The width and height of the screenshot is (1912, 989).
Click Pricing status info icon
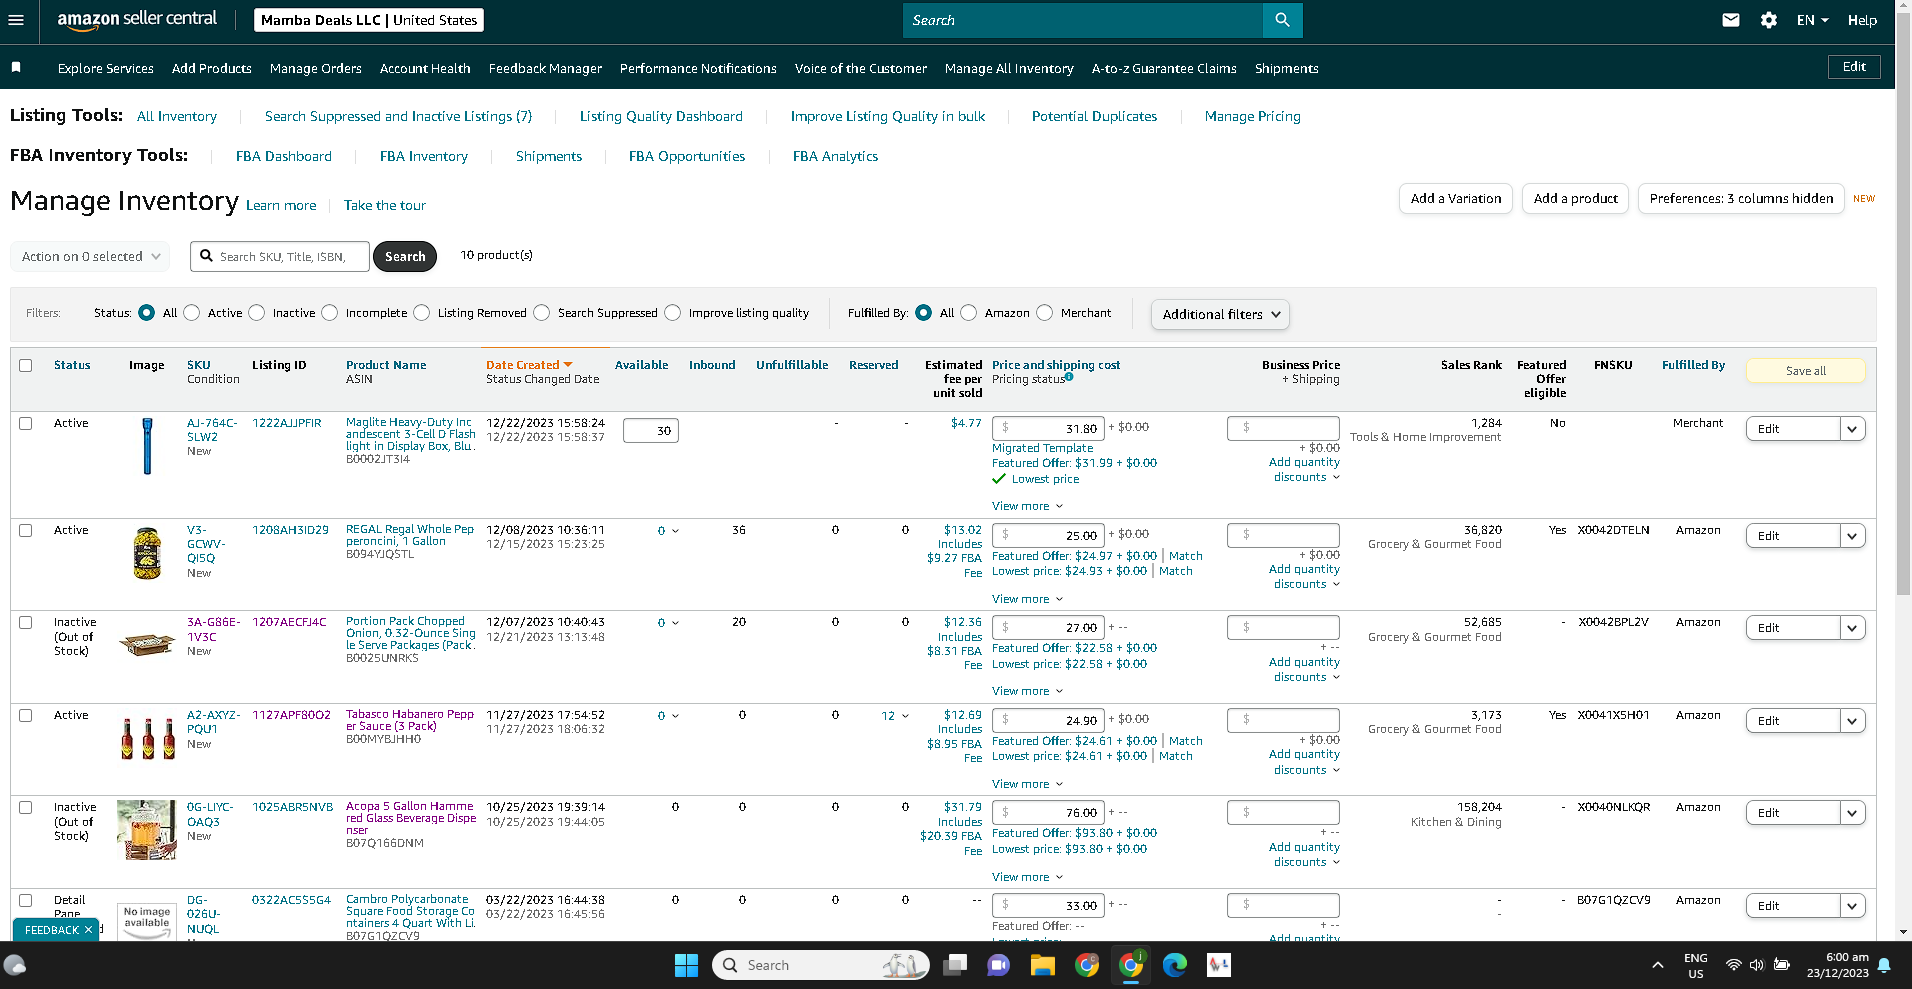[x=1069, y=377]
